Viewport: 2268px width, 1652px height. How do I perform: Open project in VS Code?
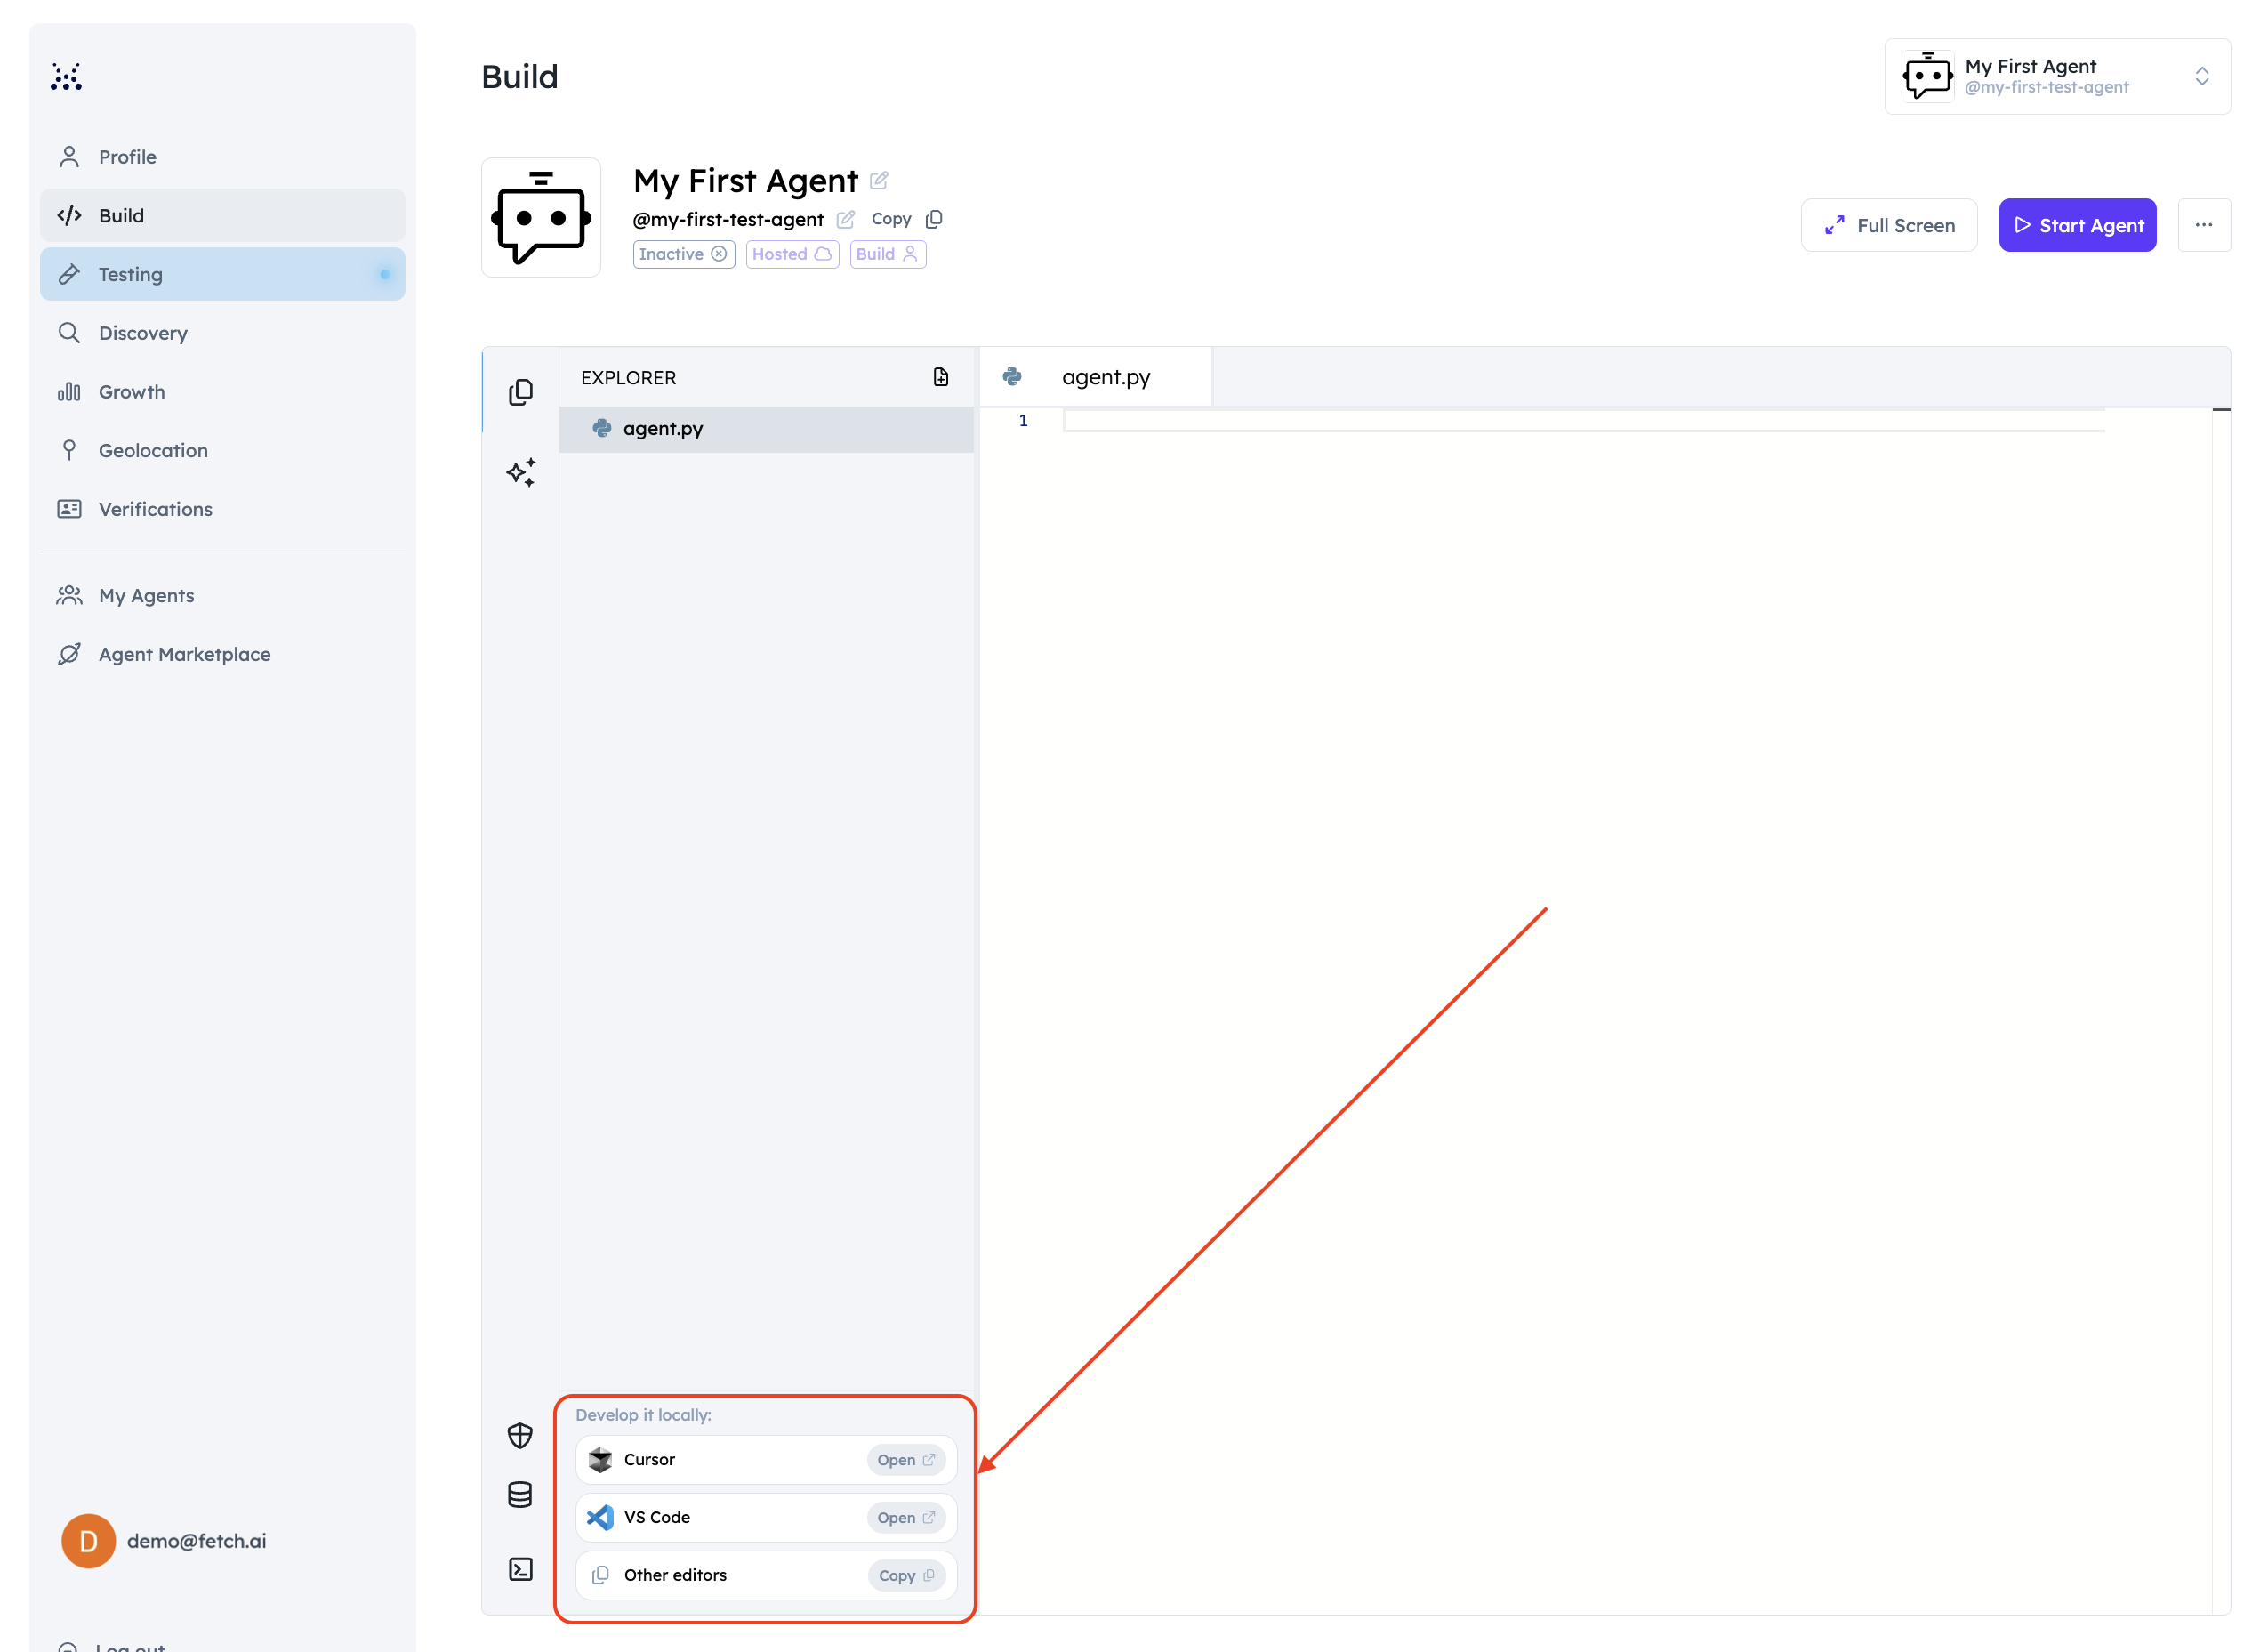pos(905,1518)
